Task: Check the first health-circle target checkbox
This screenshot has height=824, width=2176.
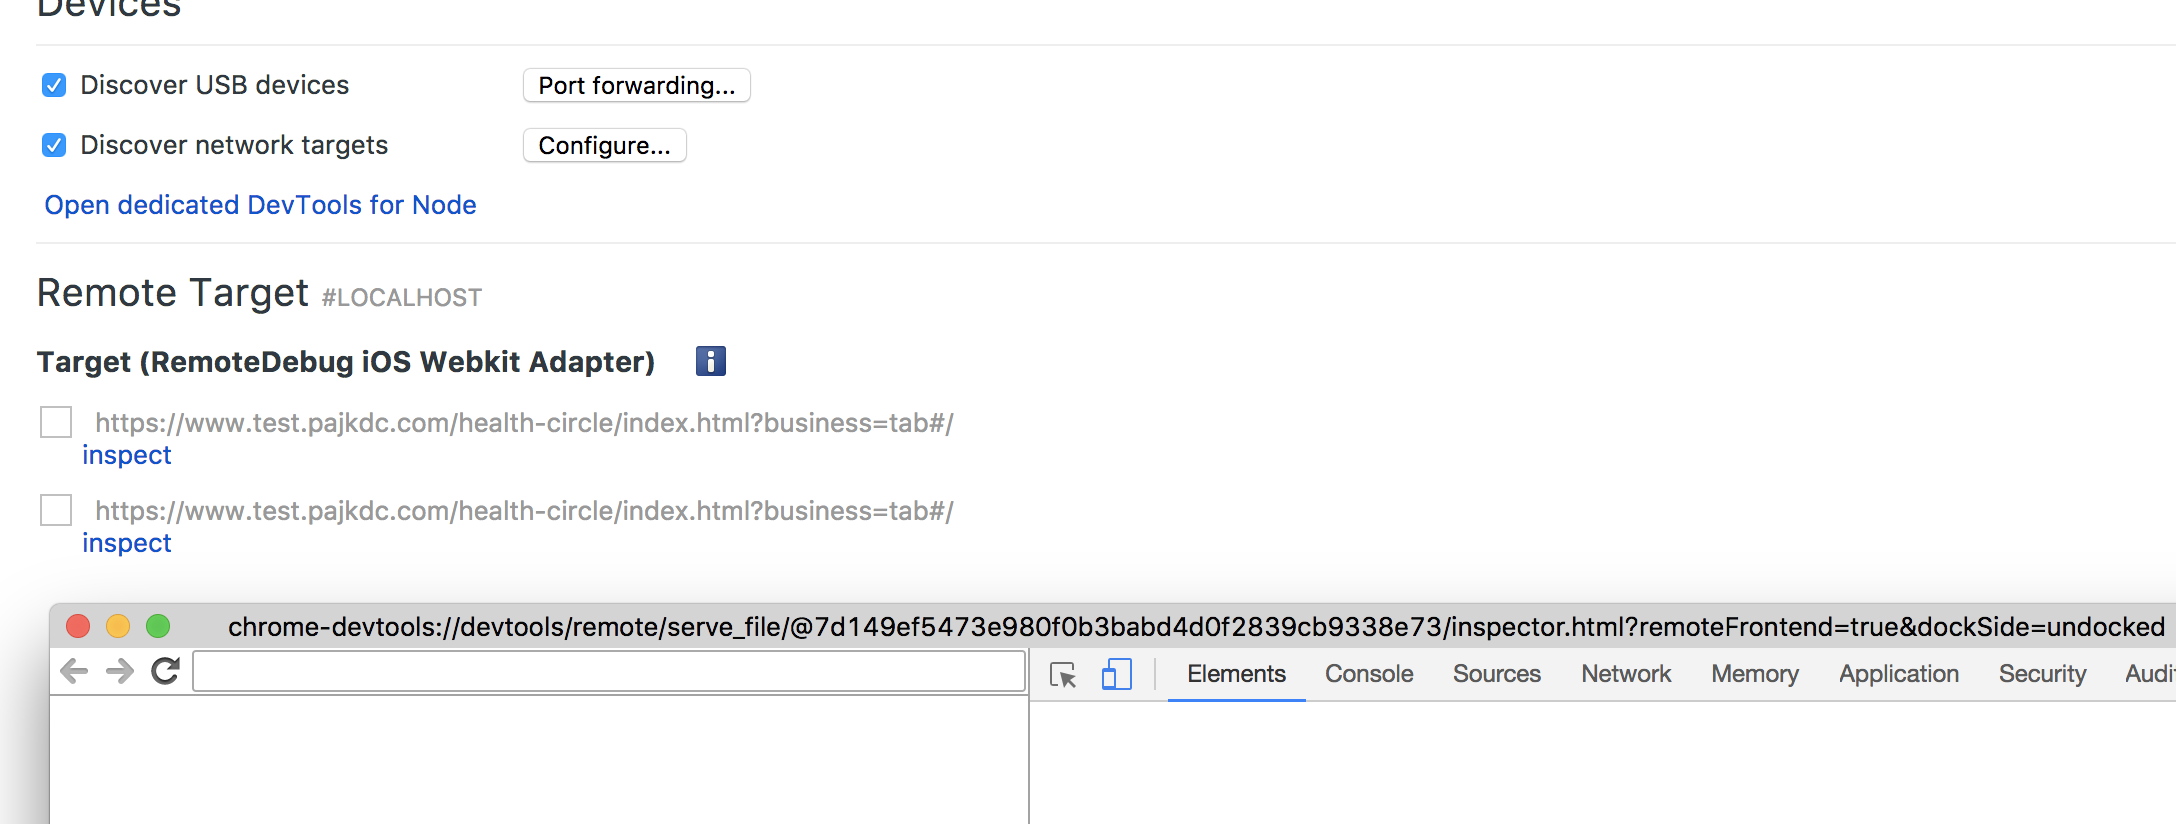Action: 55,423
